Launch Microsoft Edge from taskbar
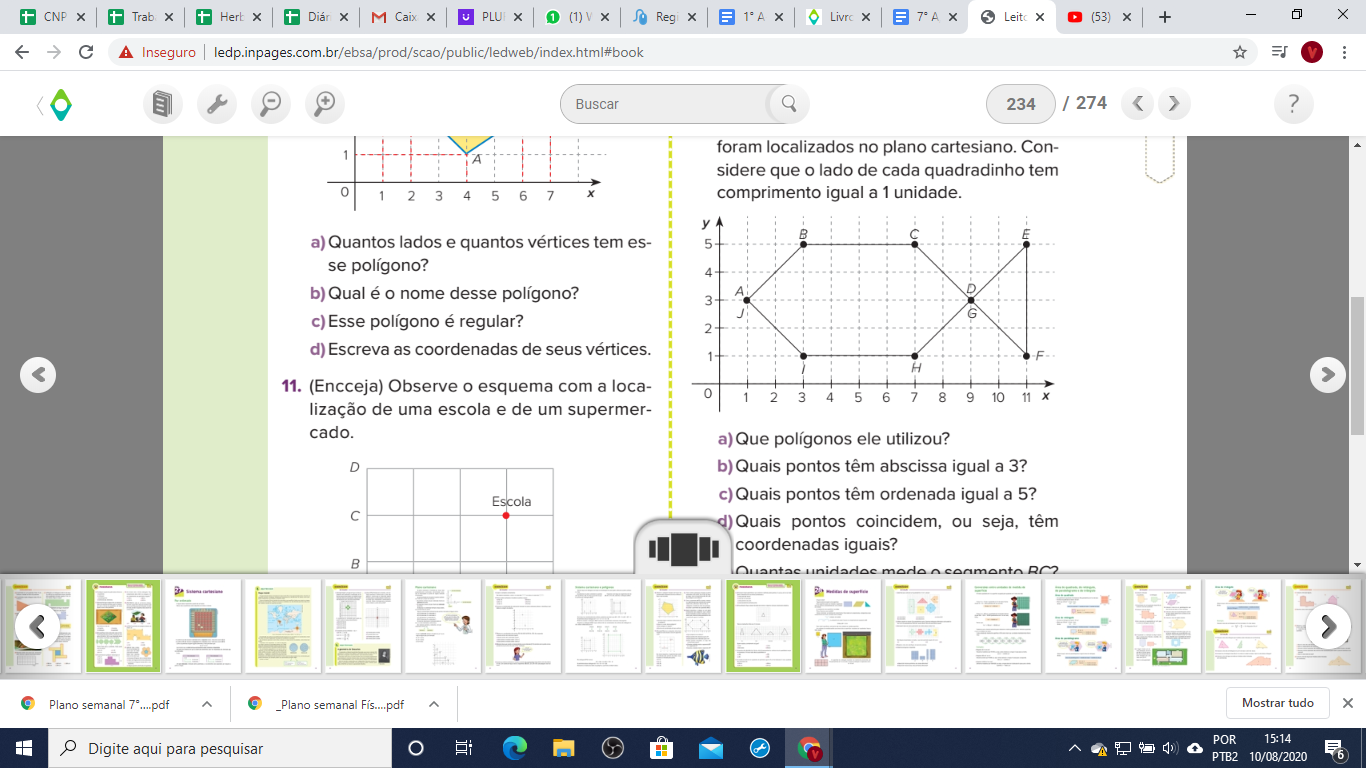This screenshot has height=768, width=1366. click(x=514, y=748)
